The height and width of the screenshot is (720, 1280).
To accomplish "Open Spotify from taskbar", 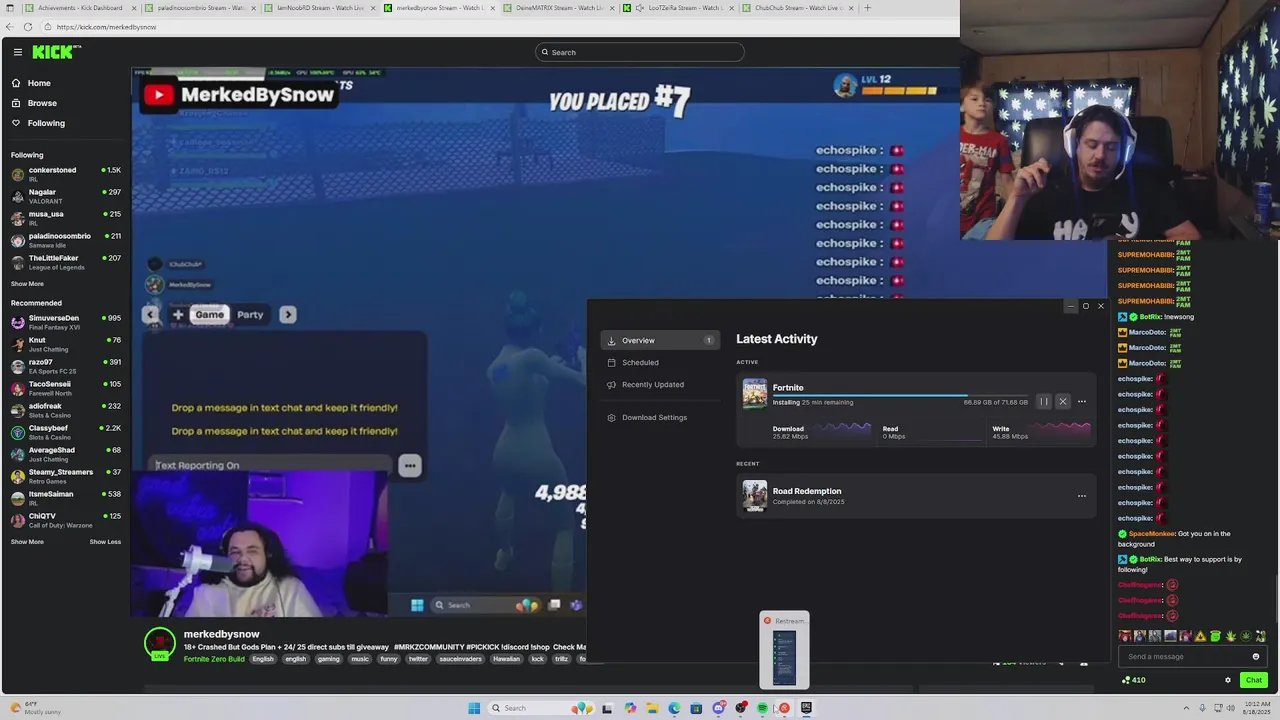I will pyautogui.click(x=762, y=708).
